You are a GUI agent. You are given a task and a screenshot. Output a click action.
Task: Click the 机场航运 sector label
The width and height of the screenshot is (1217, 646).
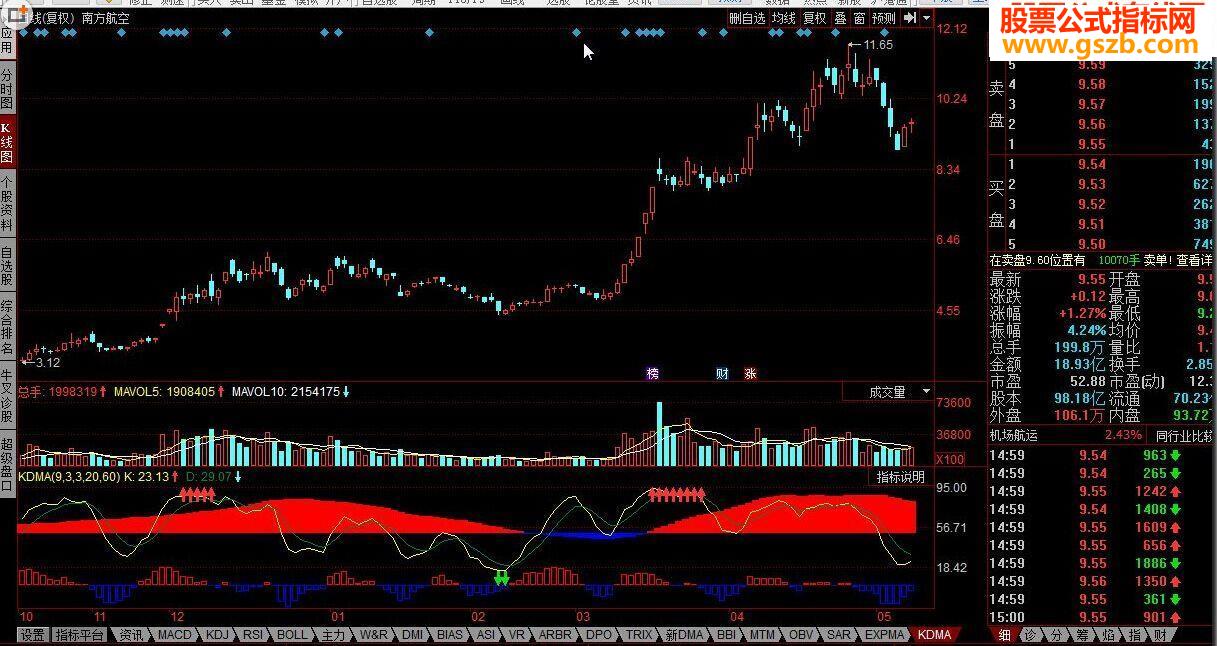tap(1014, 436)
